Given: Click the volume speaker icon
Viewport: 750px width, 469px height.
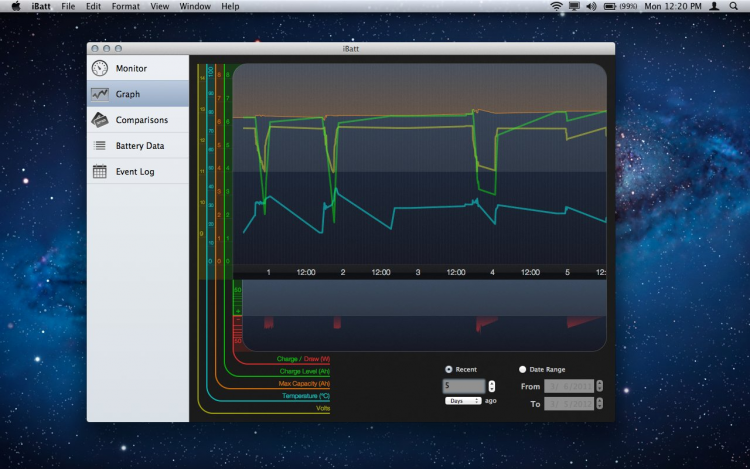Looking at the screenshot, I should [590, 6].
